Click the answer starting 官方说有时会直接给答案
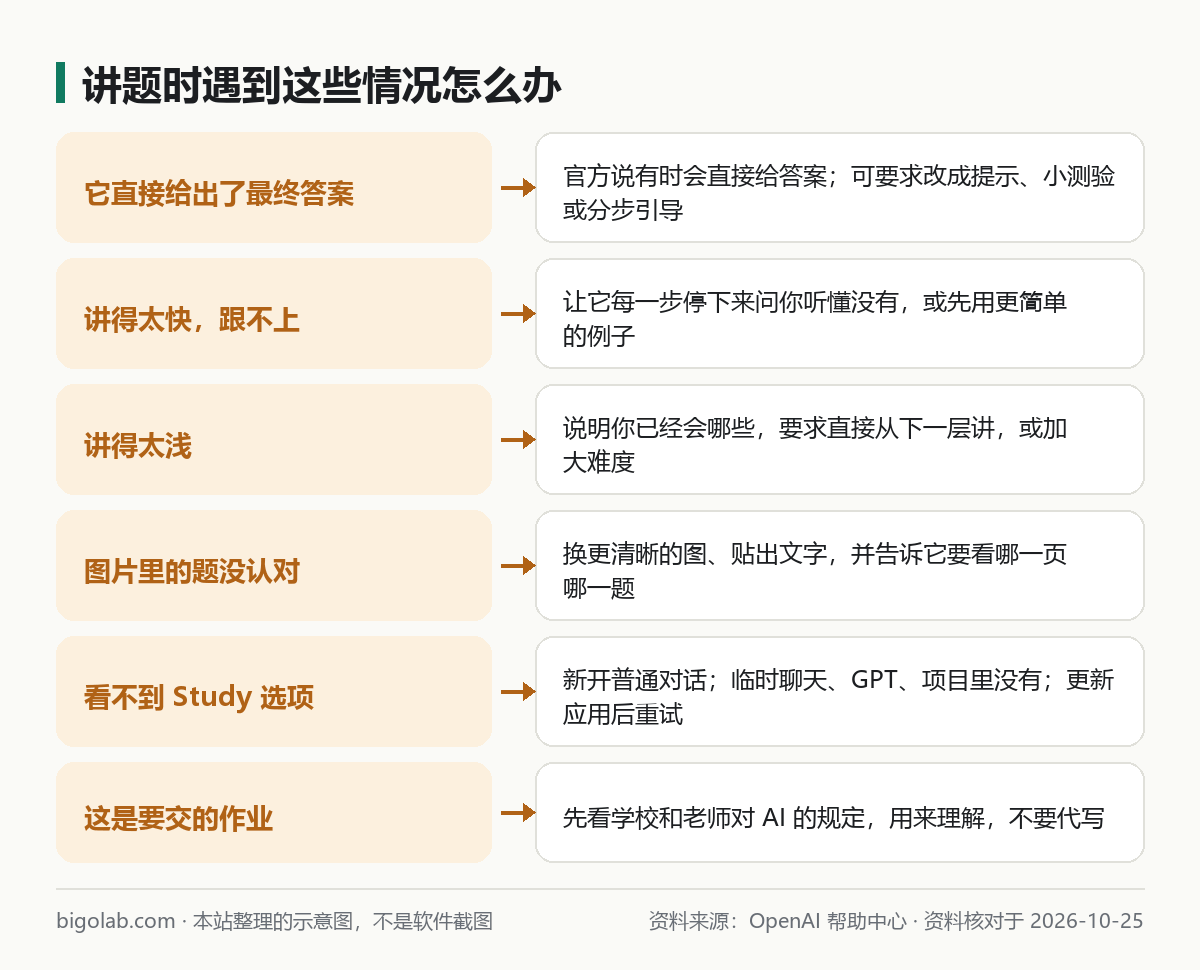The width and height of the screenshot is (1200, 970). (x=840, y=187)
